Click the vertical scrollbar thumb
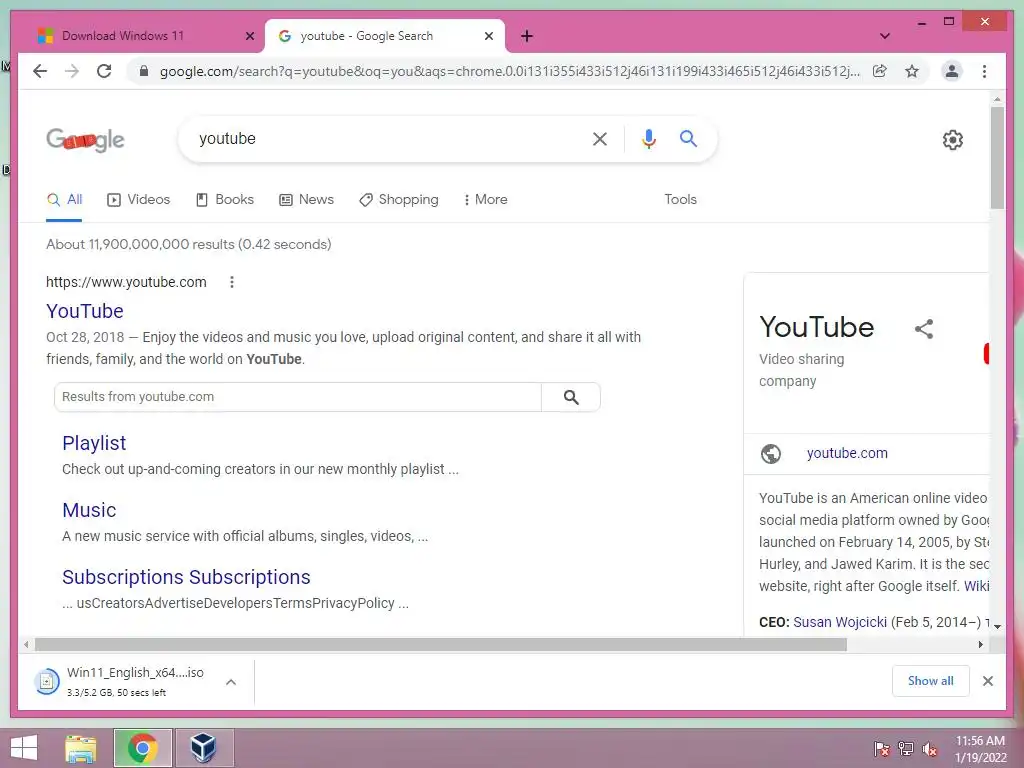 [997, 158]
